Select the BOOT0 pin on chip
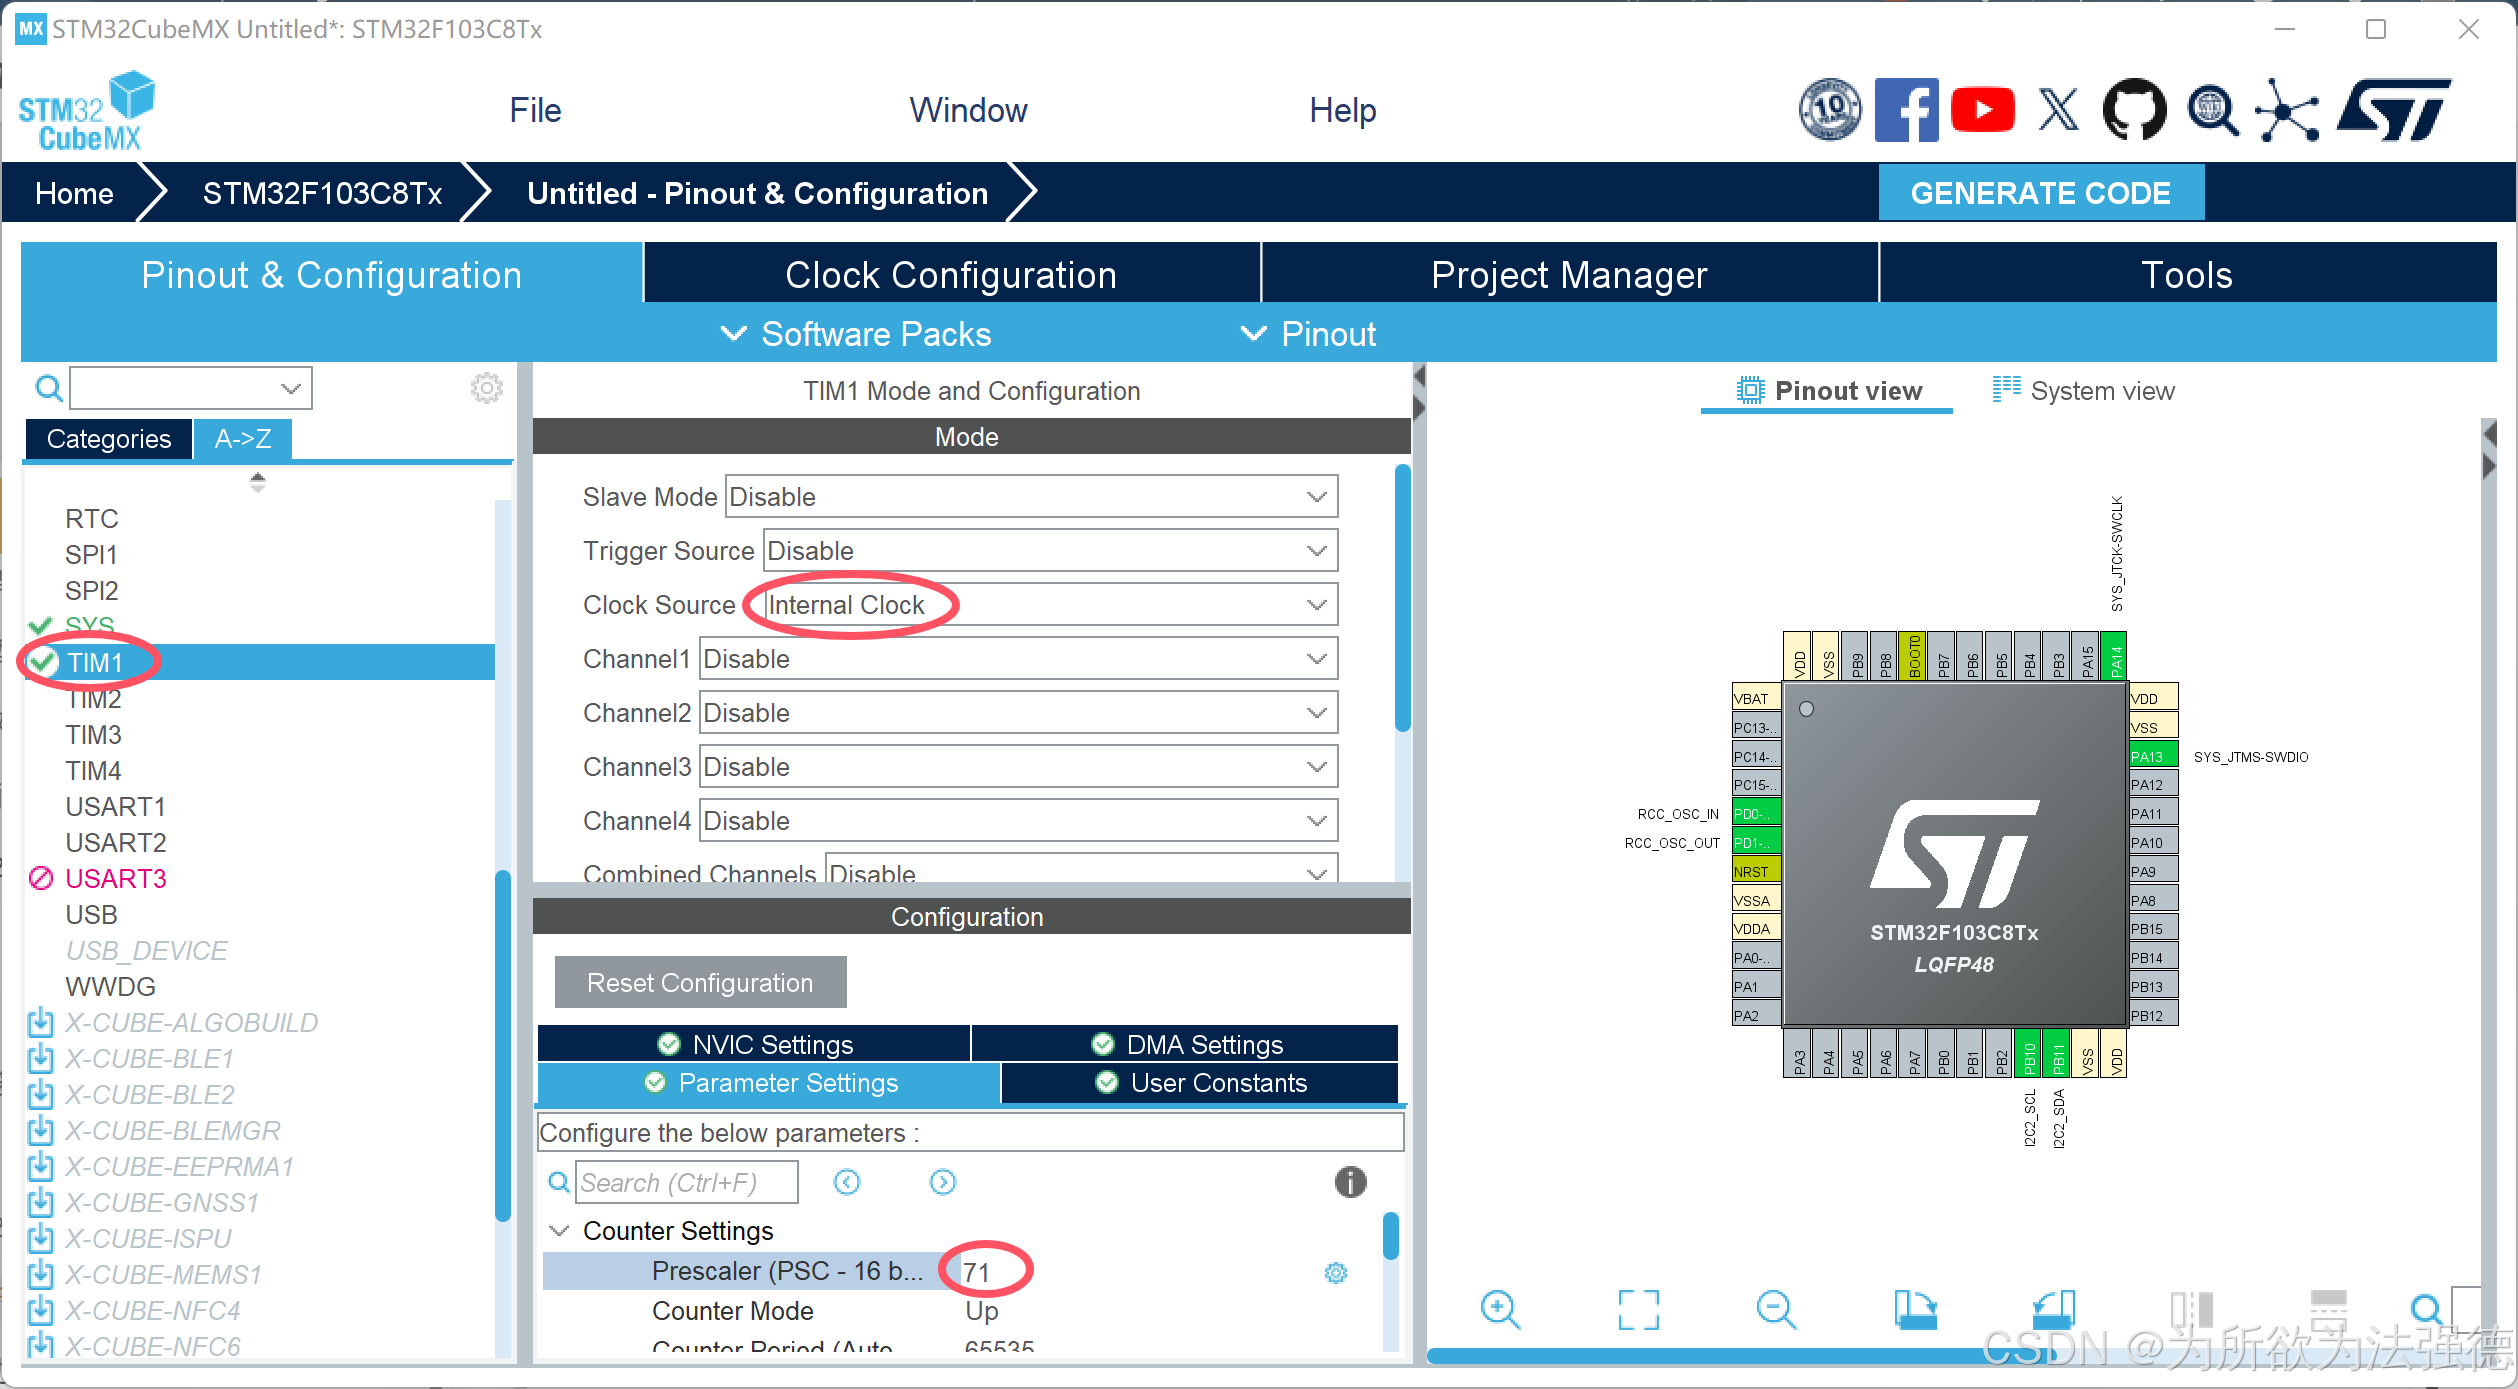The image size is (2518, 1389). click(x=1913, y=656)
